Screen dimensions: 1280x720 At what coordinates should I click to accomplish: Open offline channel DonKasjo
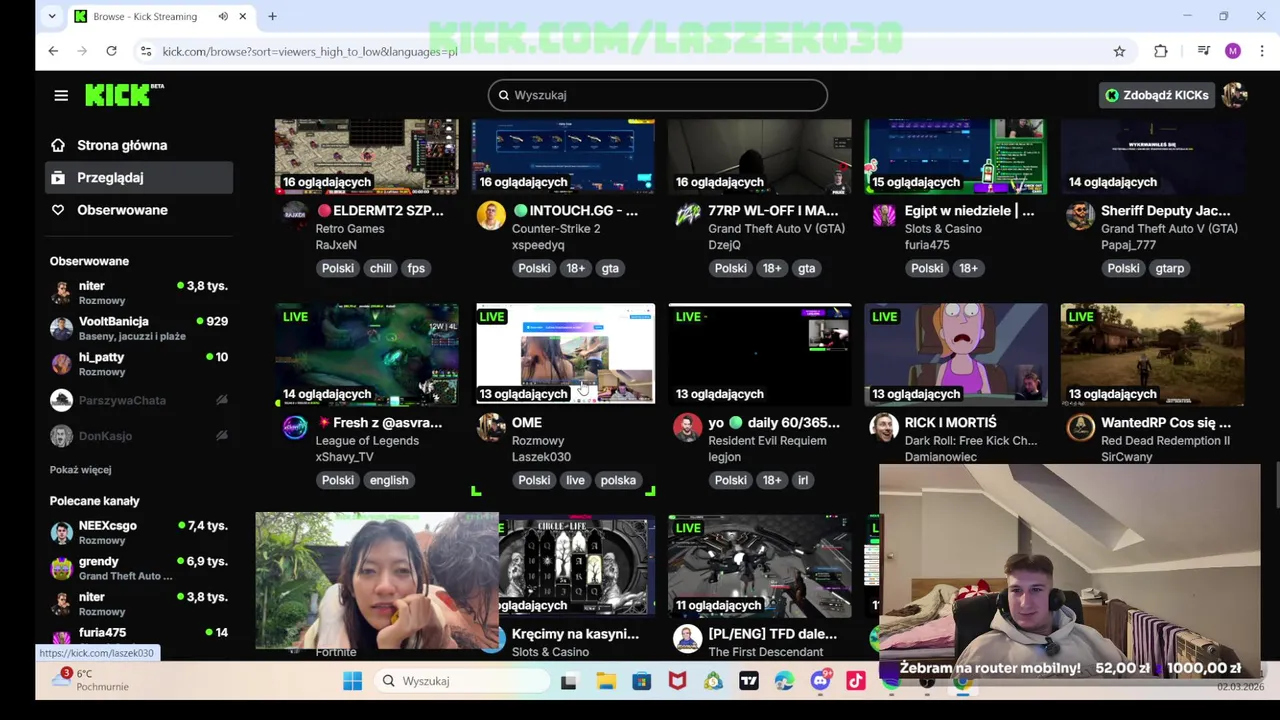(x=139, y=436)
